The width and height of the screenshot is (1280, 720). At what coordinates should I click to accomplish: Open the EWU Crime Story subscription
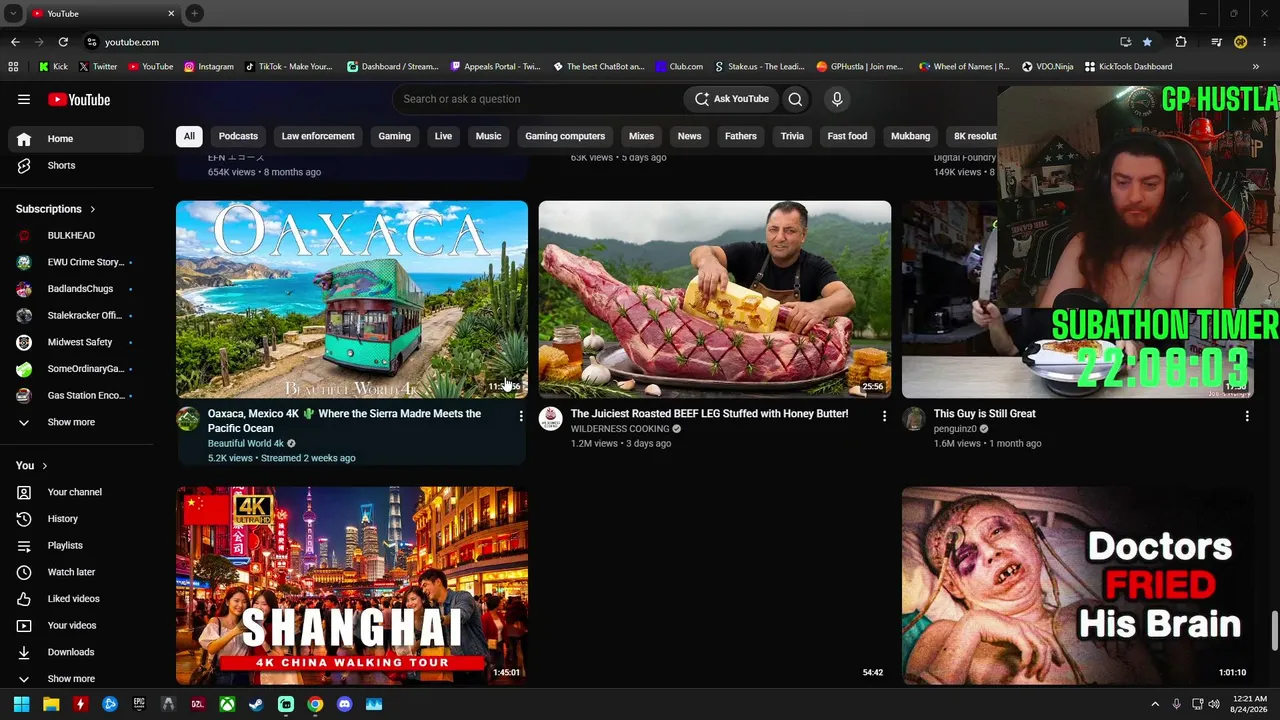[76, 262]
